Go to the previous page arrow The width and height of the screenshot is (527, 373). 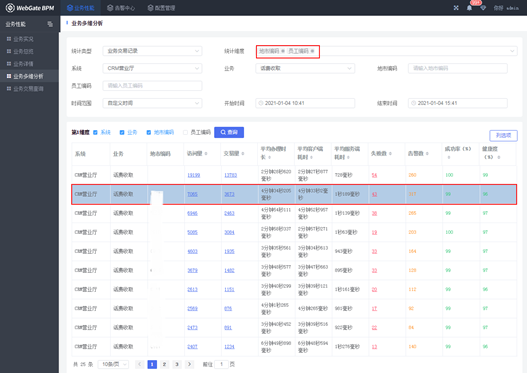pyautogui.click(x=139, y=364)
